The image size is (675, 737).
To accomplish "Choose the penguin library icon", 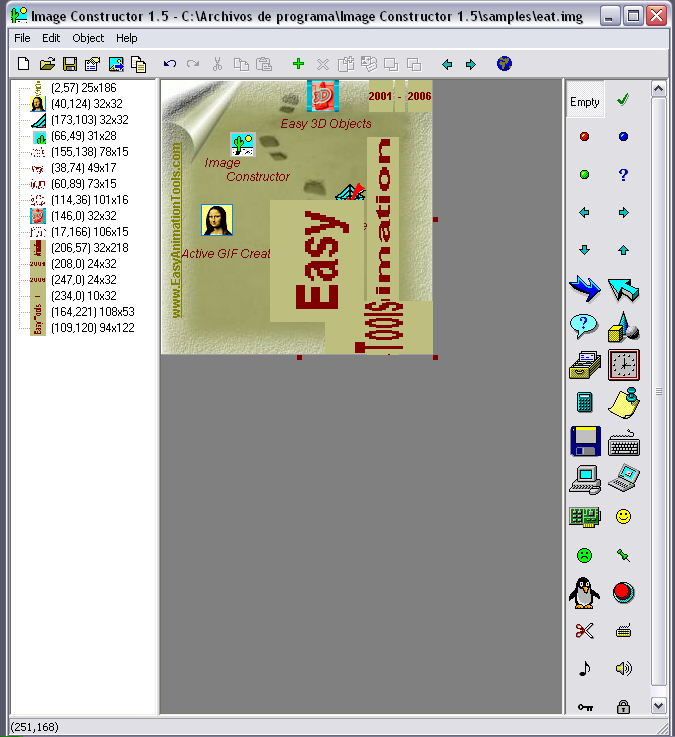I will [584, 593].
